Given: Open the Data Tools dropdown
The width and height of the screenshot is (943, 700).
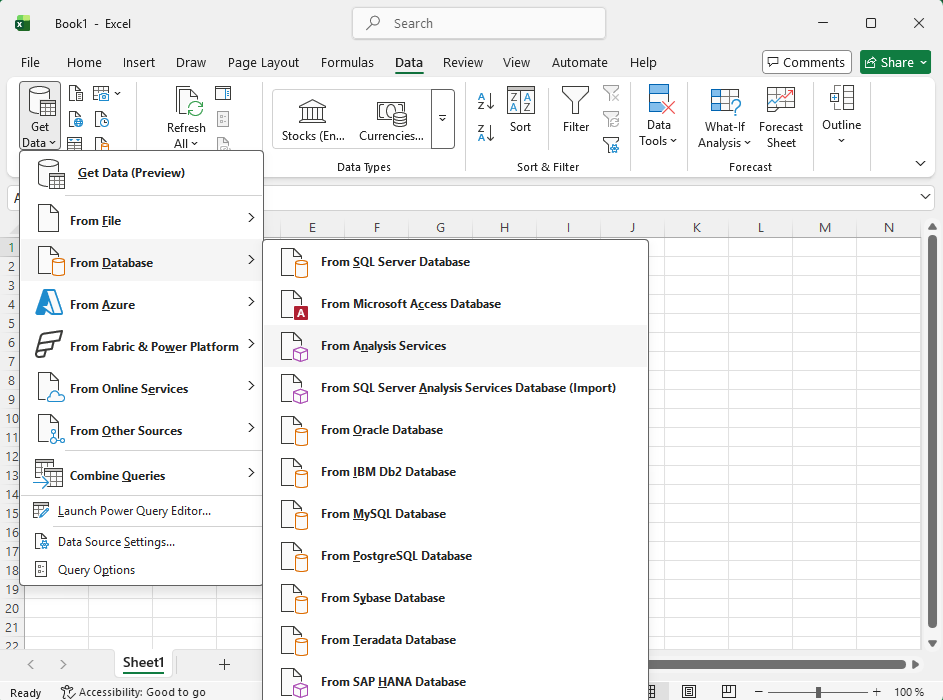Looking at the screenshot, I should pos(659,115).
